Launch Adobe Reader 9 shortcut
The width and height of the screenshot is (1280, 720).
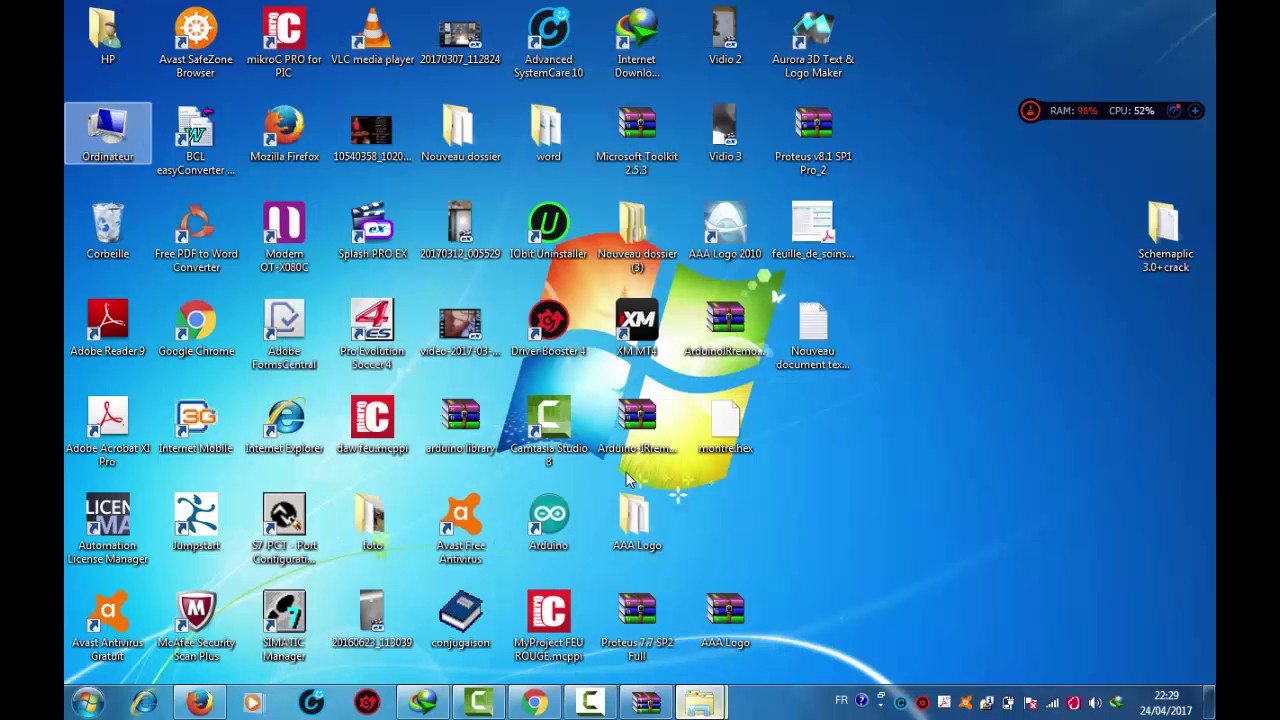(x=107, y=328)
